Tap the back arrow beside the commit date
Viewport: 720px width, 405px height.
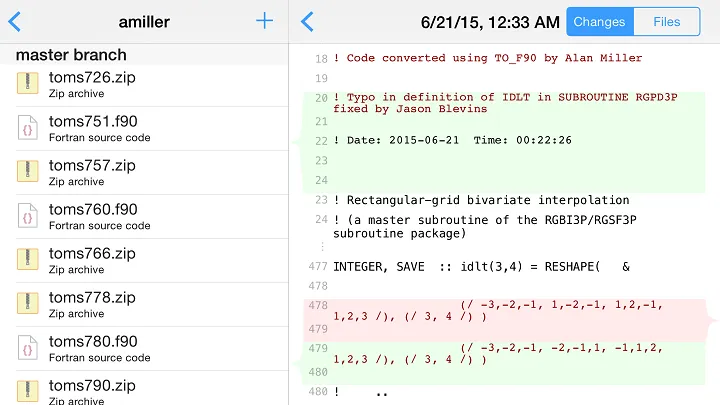pyautogui.click(x=307, y=21)
